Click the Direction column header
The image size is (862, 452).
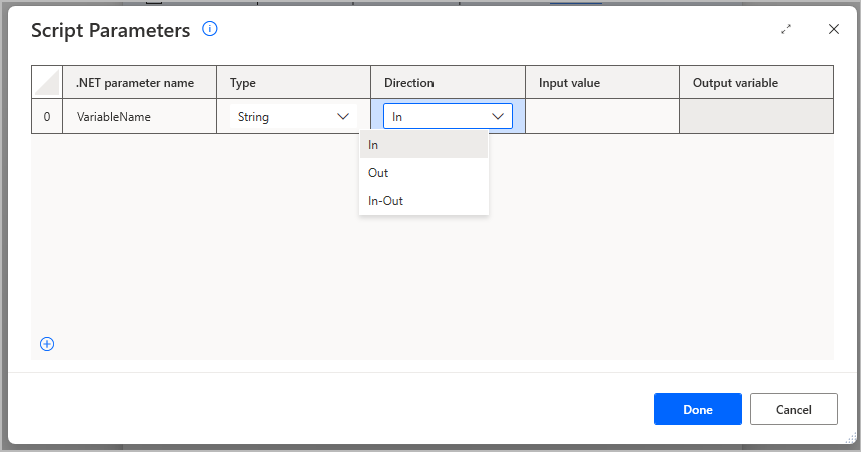447,82
